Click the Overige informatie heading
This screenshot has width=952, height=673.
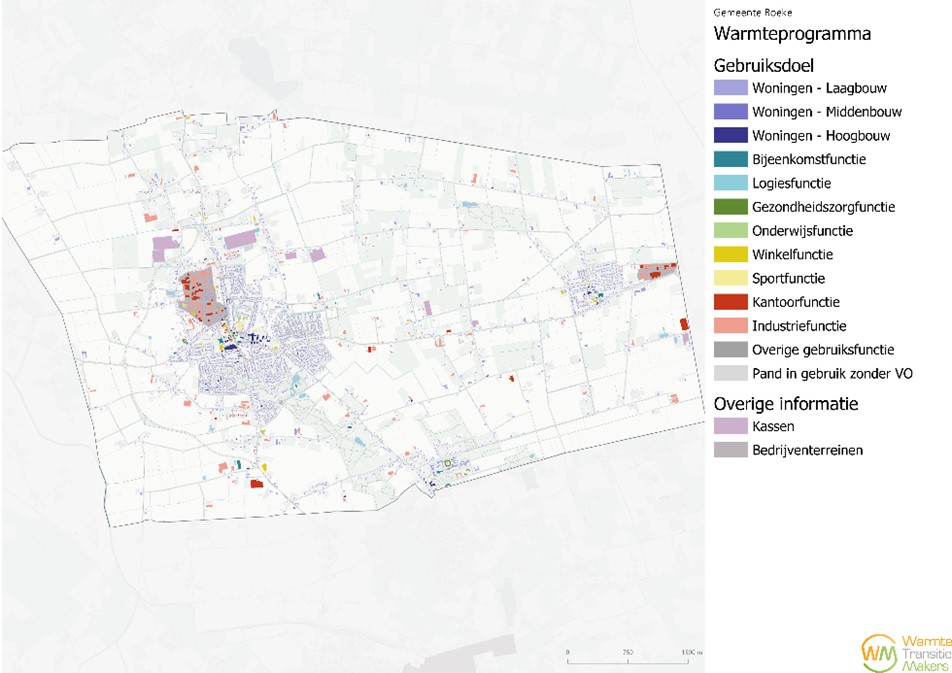(786, 404)
